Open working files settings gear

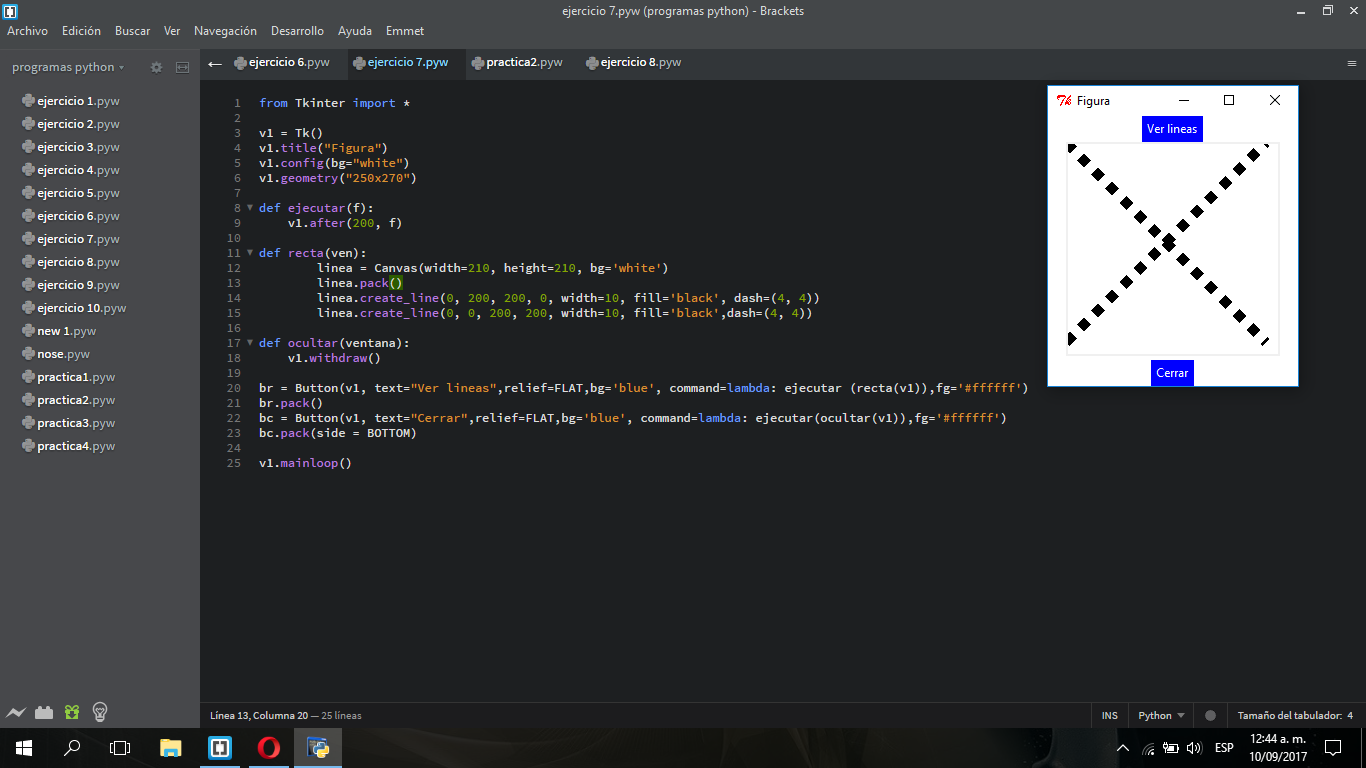(156, 67)
